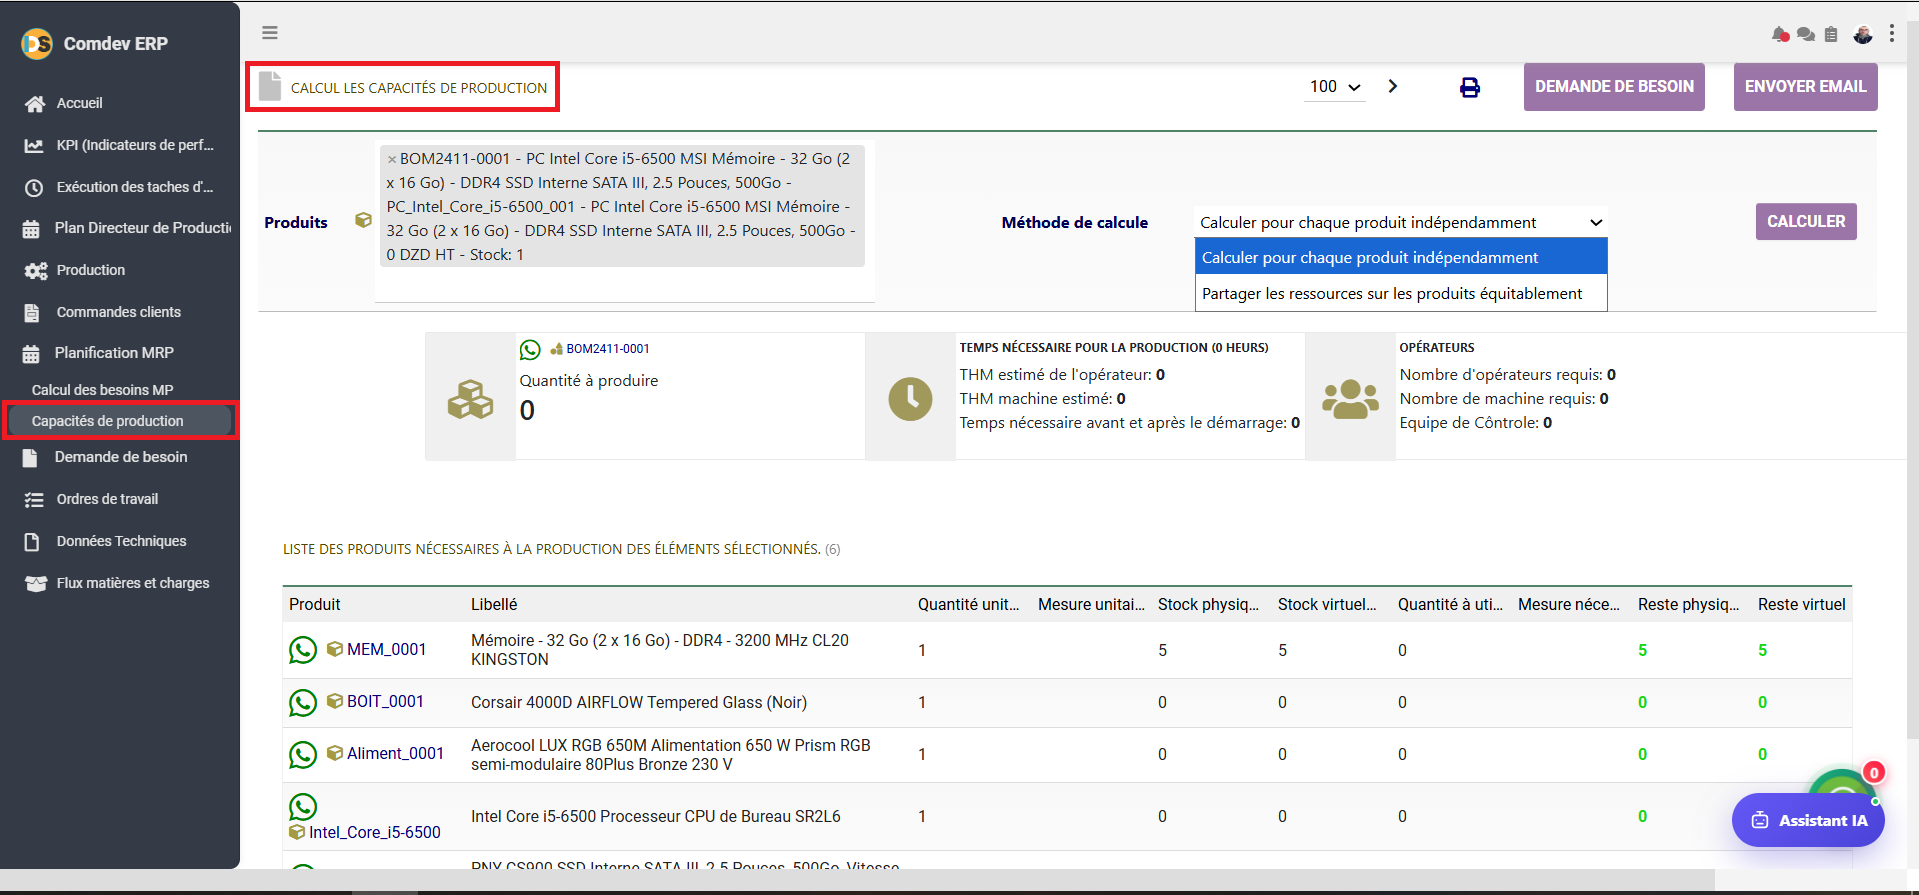Image resolution: width=1919 pixels, height=895 pixels.
Task: Remove BOM2411-0001 product tag with x
Action: point(392,159)
